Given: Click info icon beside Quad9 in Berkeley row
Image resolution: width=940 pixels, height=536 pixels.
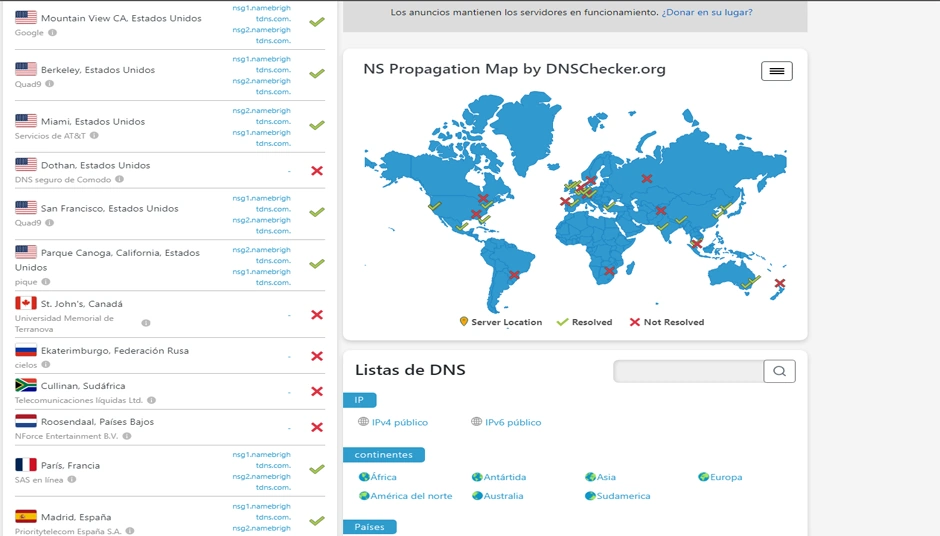Looking at the screenshot, I should 50,84.
